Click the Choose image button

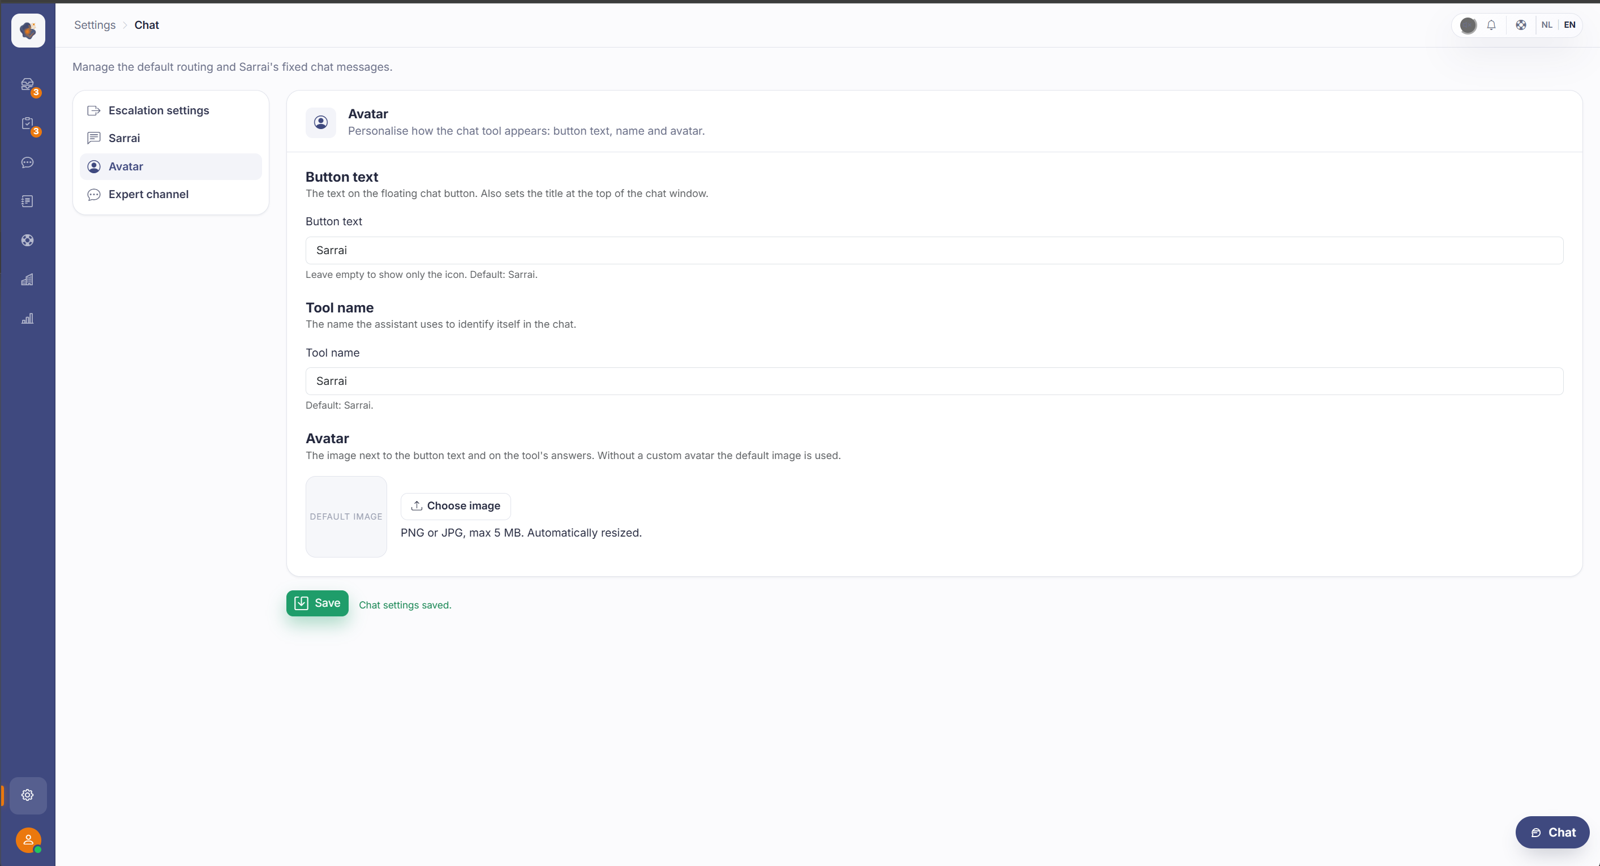pyautogui.click(x=456, y=506)
